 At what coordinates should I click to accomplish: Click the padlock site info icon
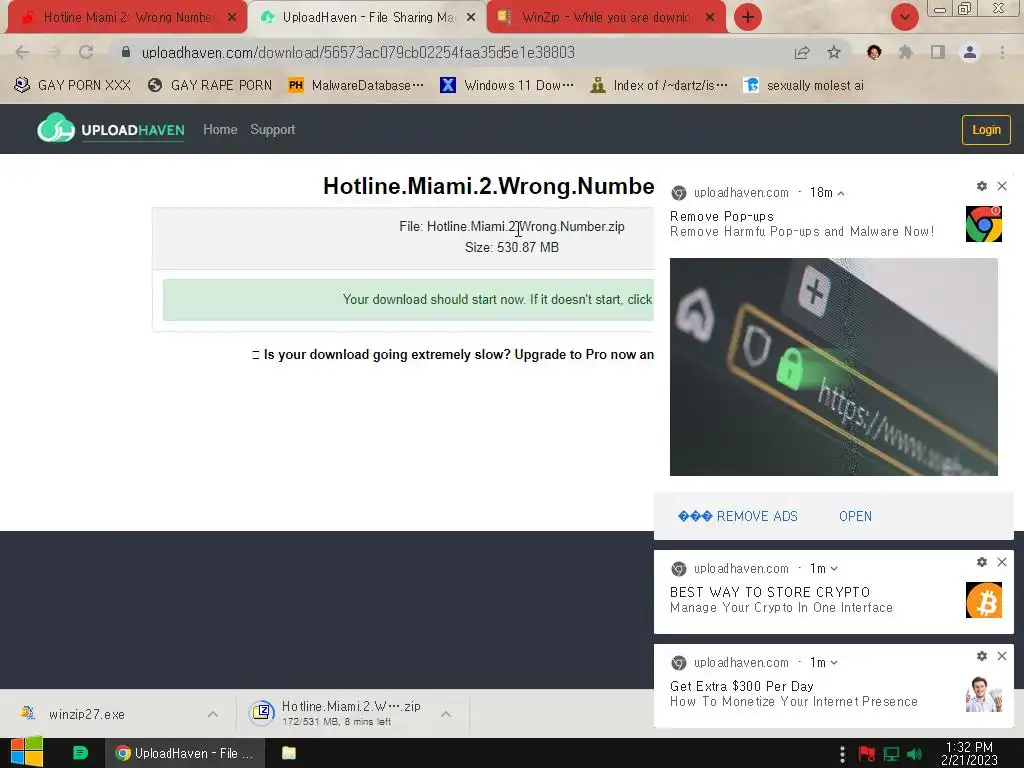click(126, 52)
